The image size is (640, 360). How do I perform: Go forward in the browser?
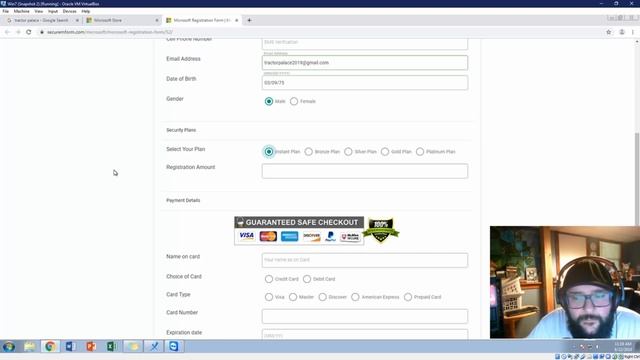pyautogui.click(x=18, y=32)
